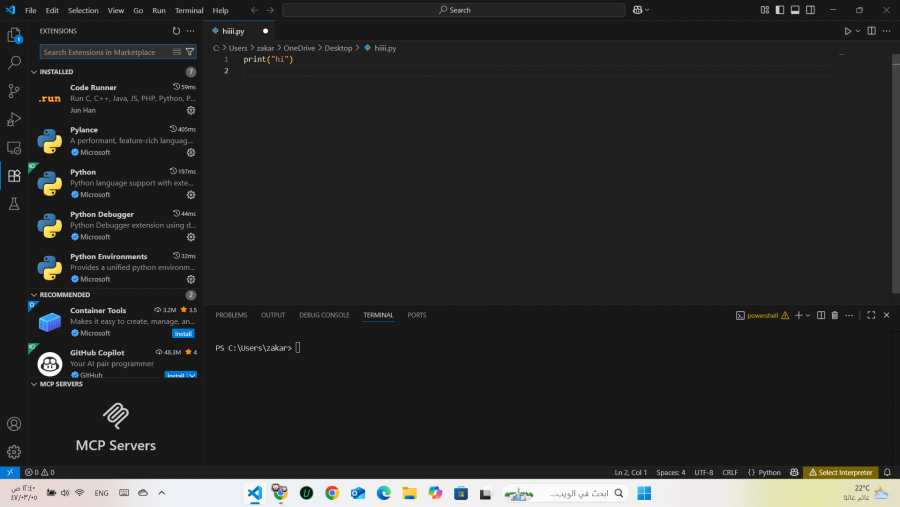Toggle the secondary side bar
900x507 pixels.
pos(810,10)
